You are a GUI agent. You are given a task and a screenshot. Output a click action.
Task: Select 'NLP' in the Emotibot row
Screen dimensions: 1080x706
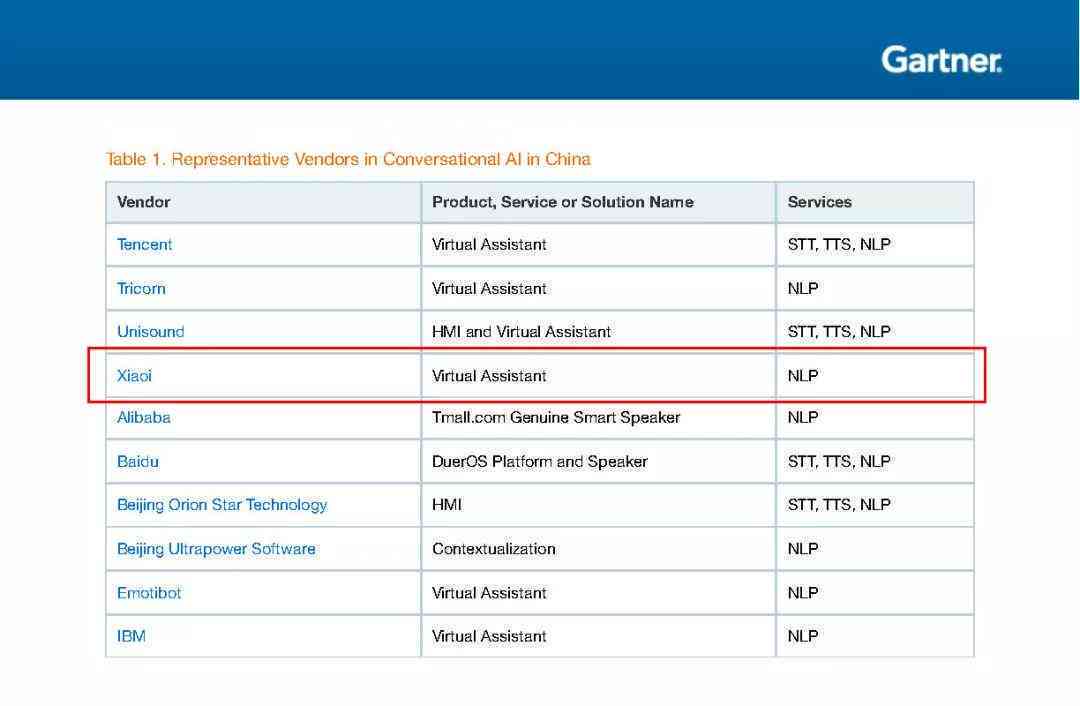point(803,593)
